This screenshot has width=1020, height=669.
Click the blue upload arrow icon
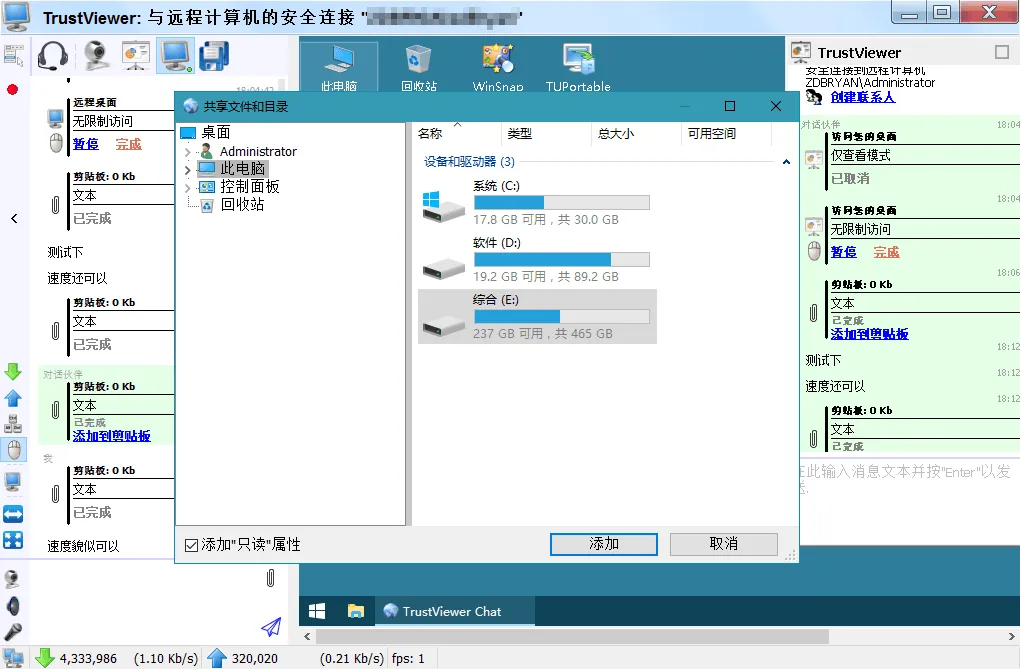pyautogui.click(x=13, y=400)
